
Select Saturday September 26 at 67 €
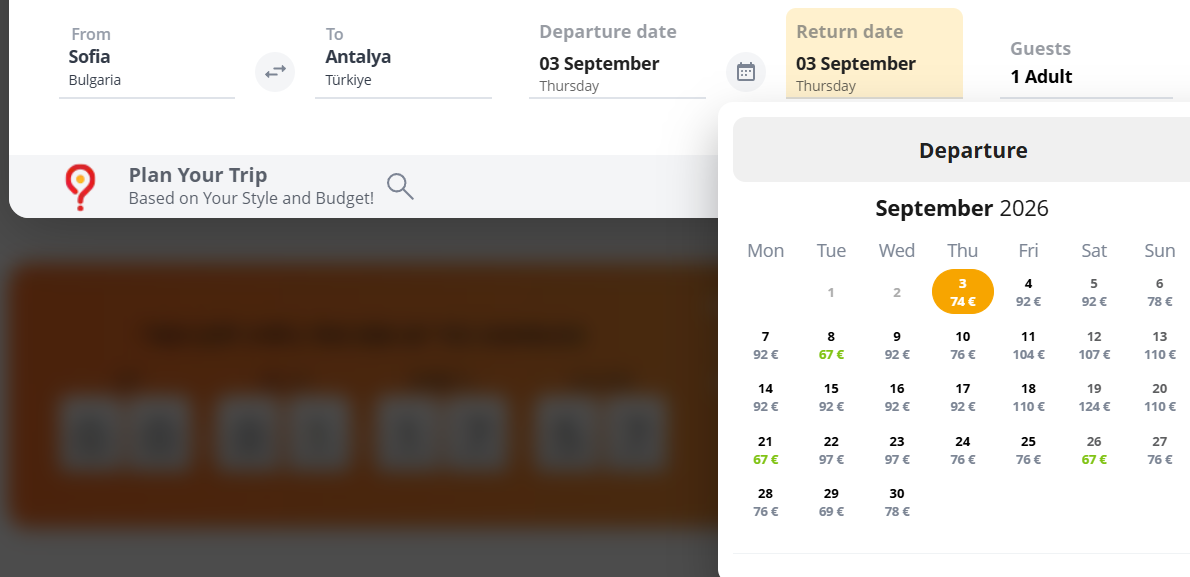point(1094,450)
